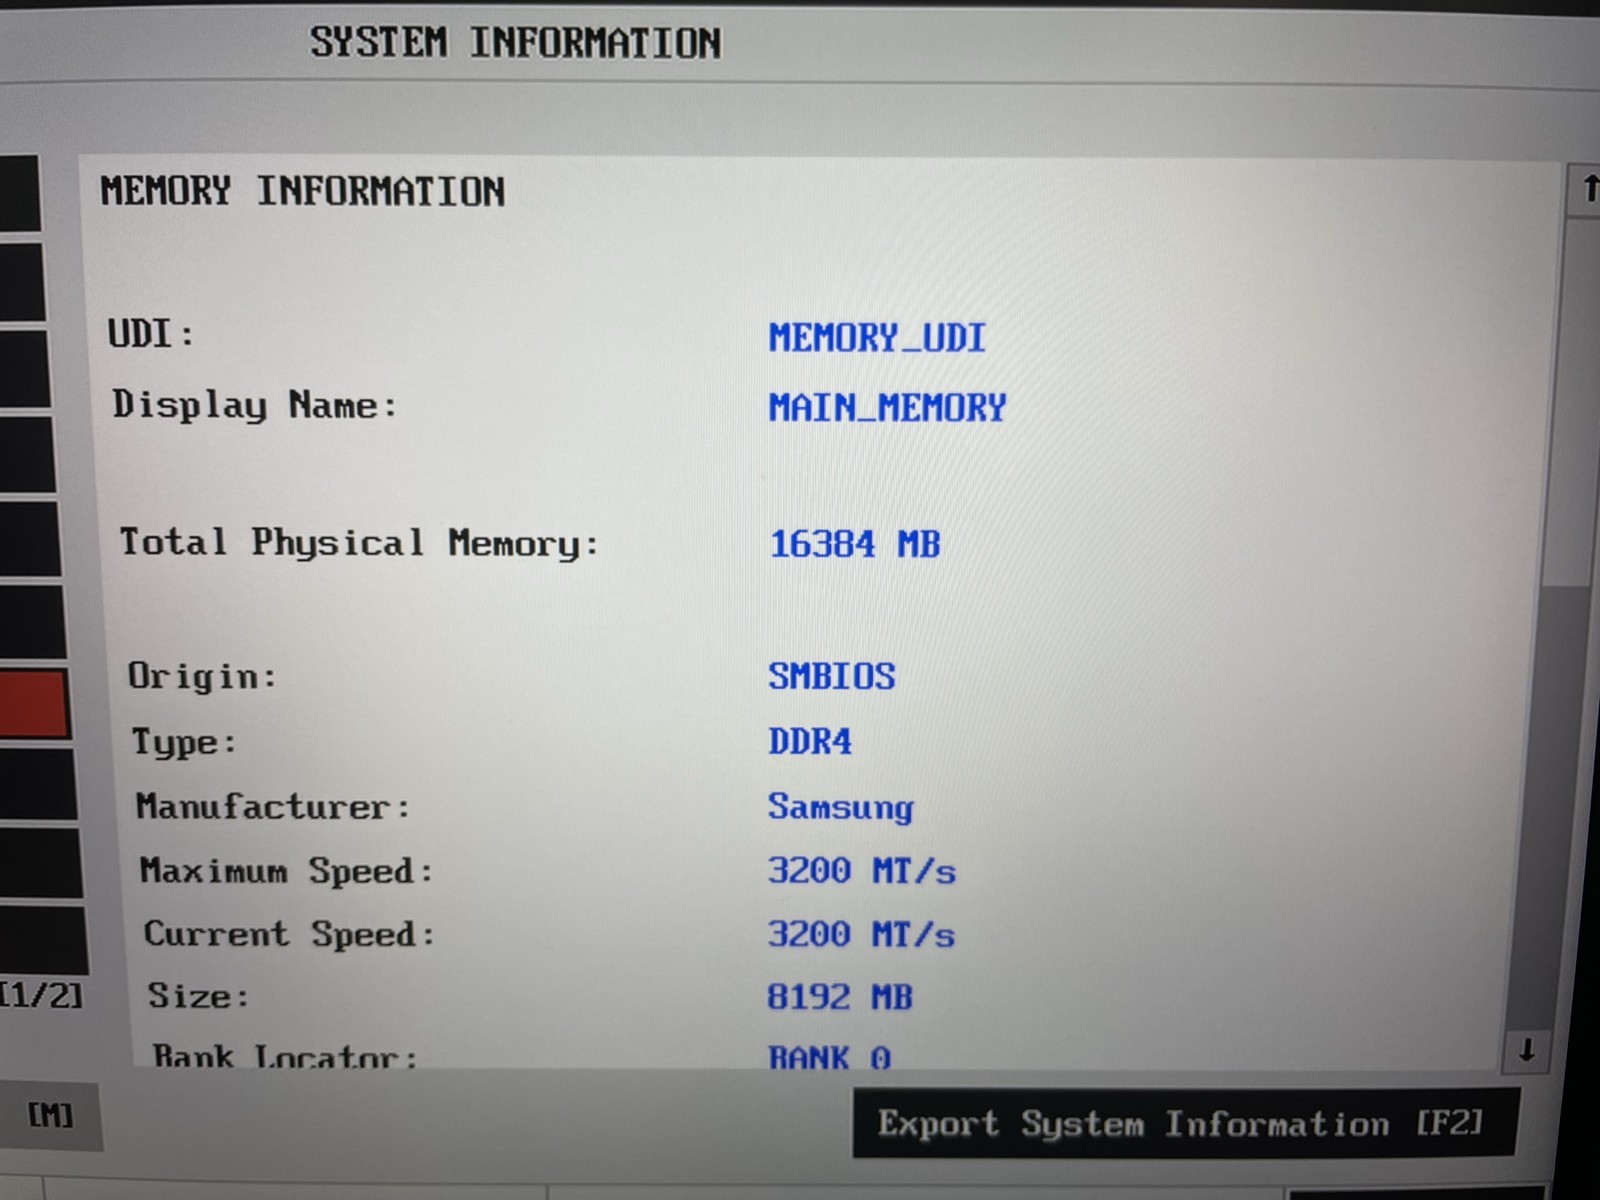Screen dimensions: 1600x1200
Task: Select the MAIN_MEMORY display name value
Action: point(887,407)
